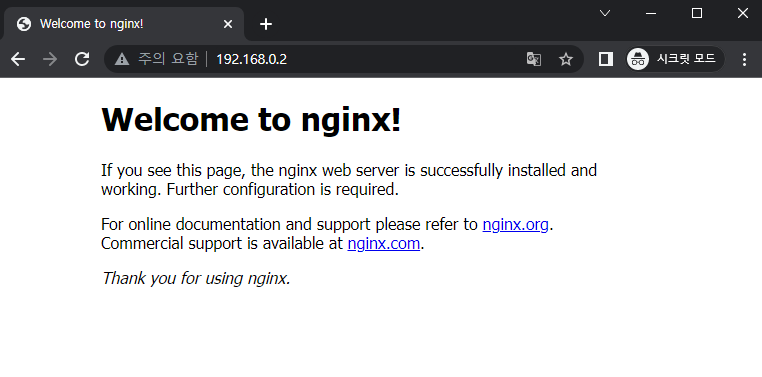The width and height of the screenshot is (762, 377).
Task: Click the text Further configuration is required
Action: pyautogui.click(x=282, y=189)
